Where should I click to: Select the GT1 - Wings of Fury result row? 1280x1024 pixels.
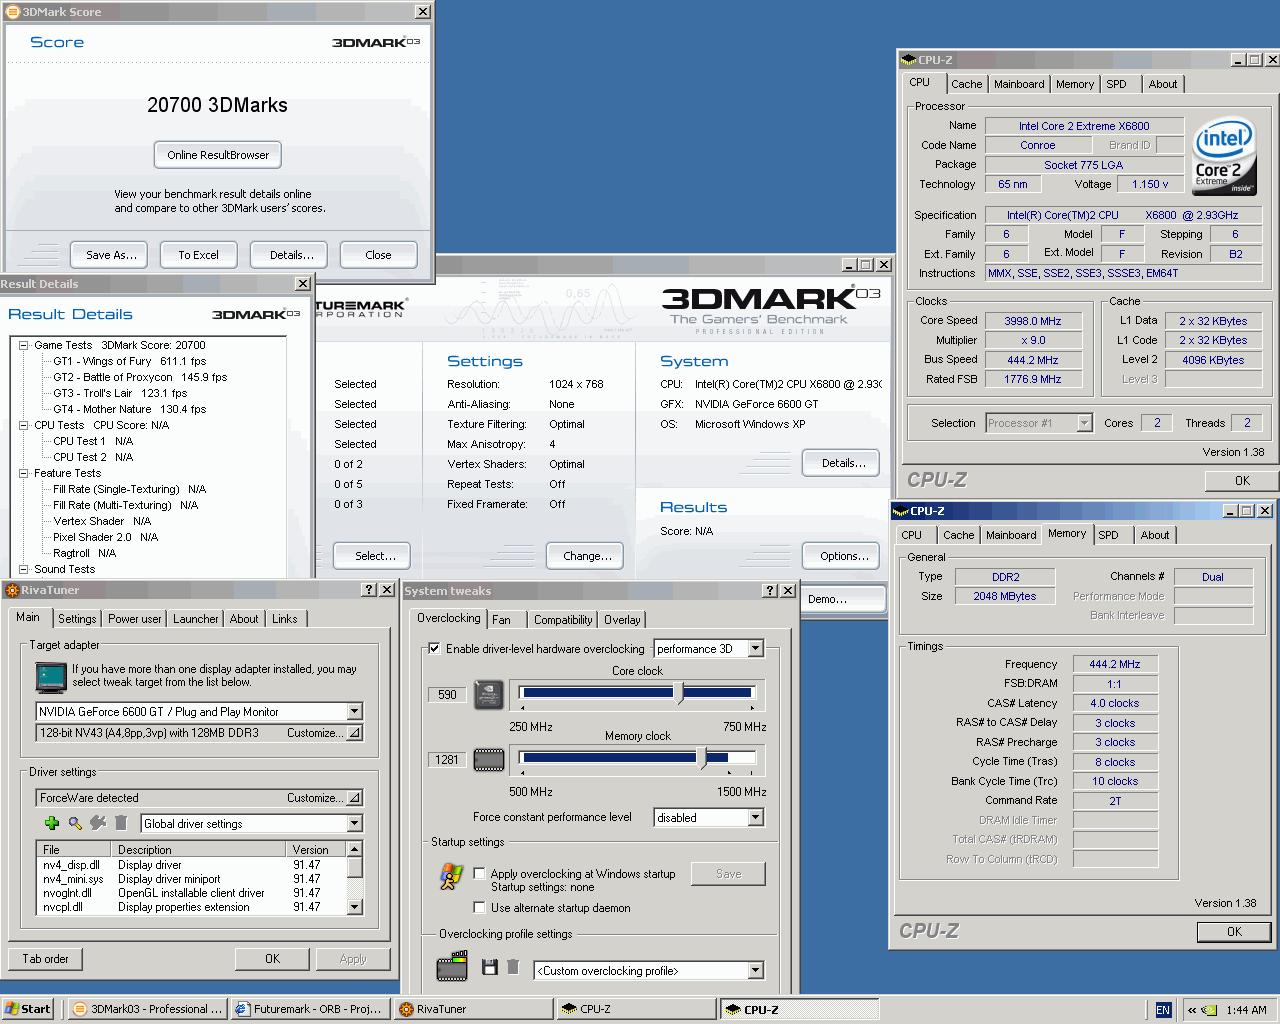(129, 361)
